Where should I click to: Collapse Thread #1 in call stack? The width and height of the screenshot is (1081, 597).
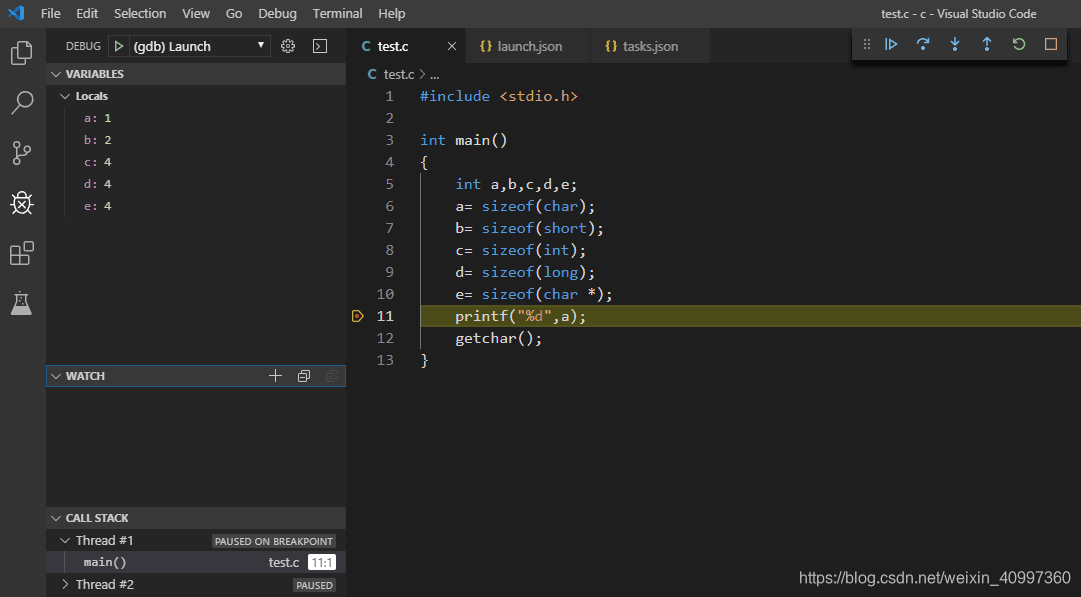(x=65, y=540)
